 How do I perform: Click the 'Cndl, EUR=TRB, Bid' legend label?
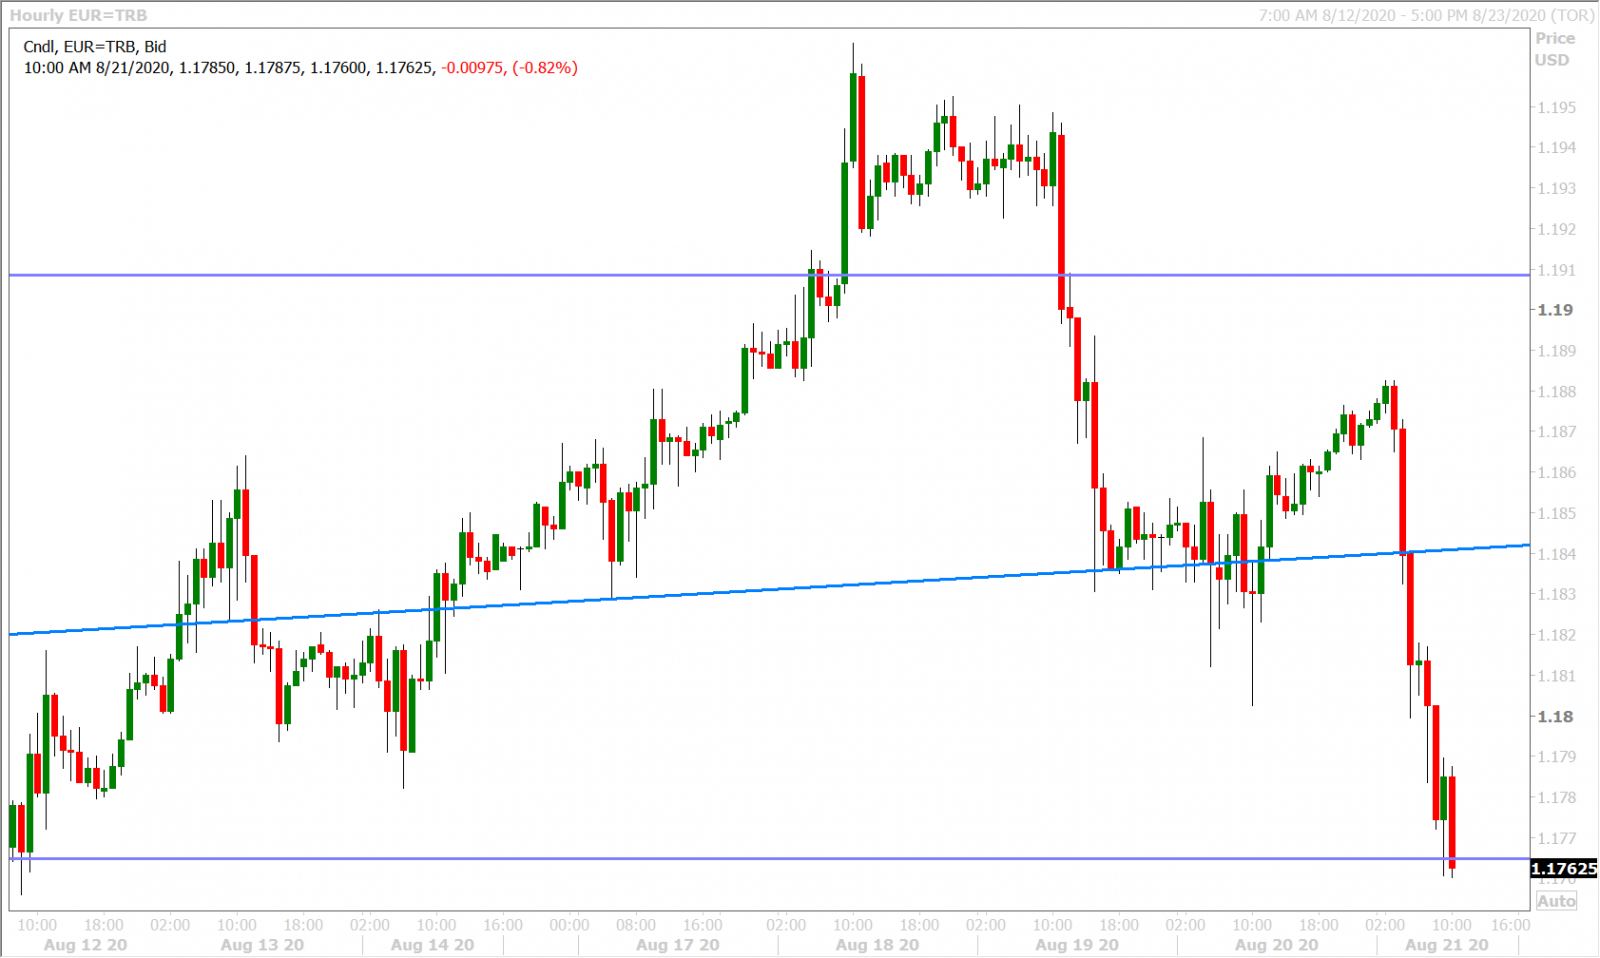coord(95,46)
